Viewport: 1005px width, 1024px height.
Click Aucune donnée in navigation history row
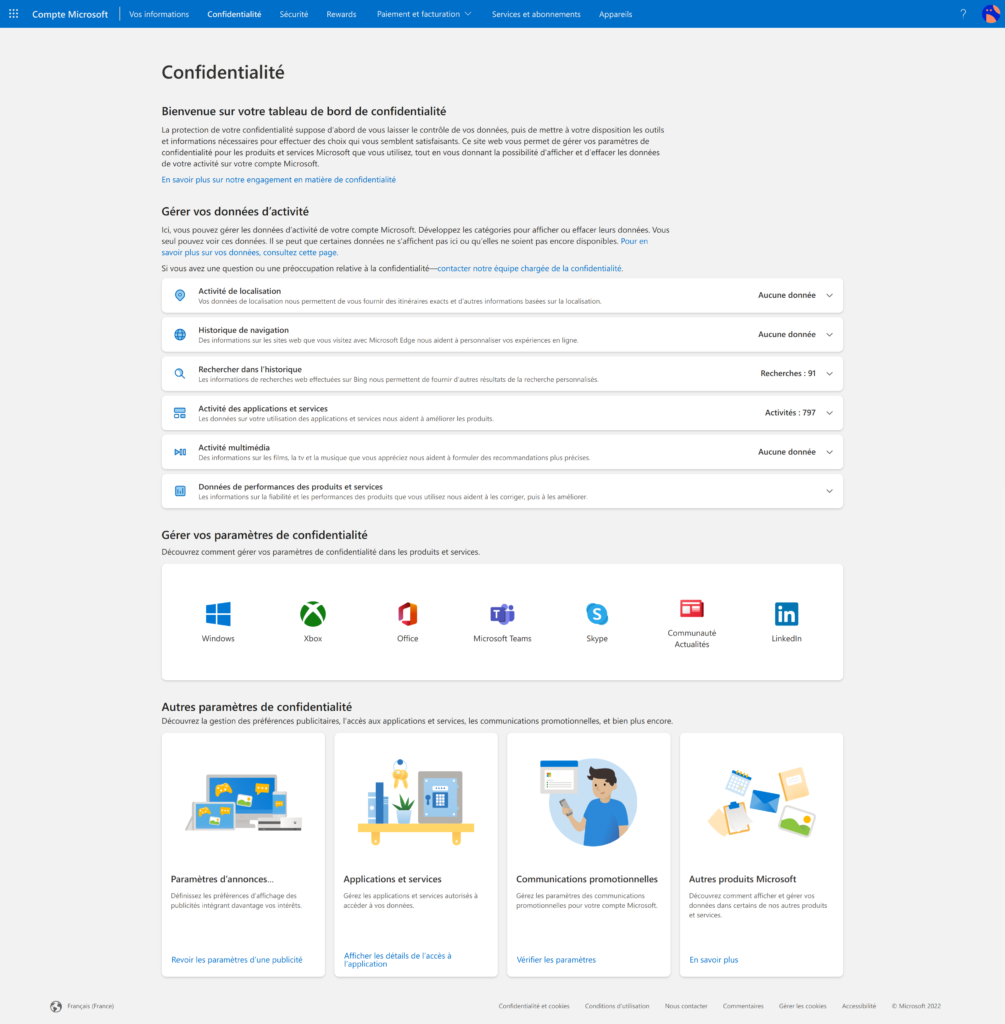click(786, 334)
